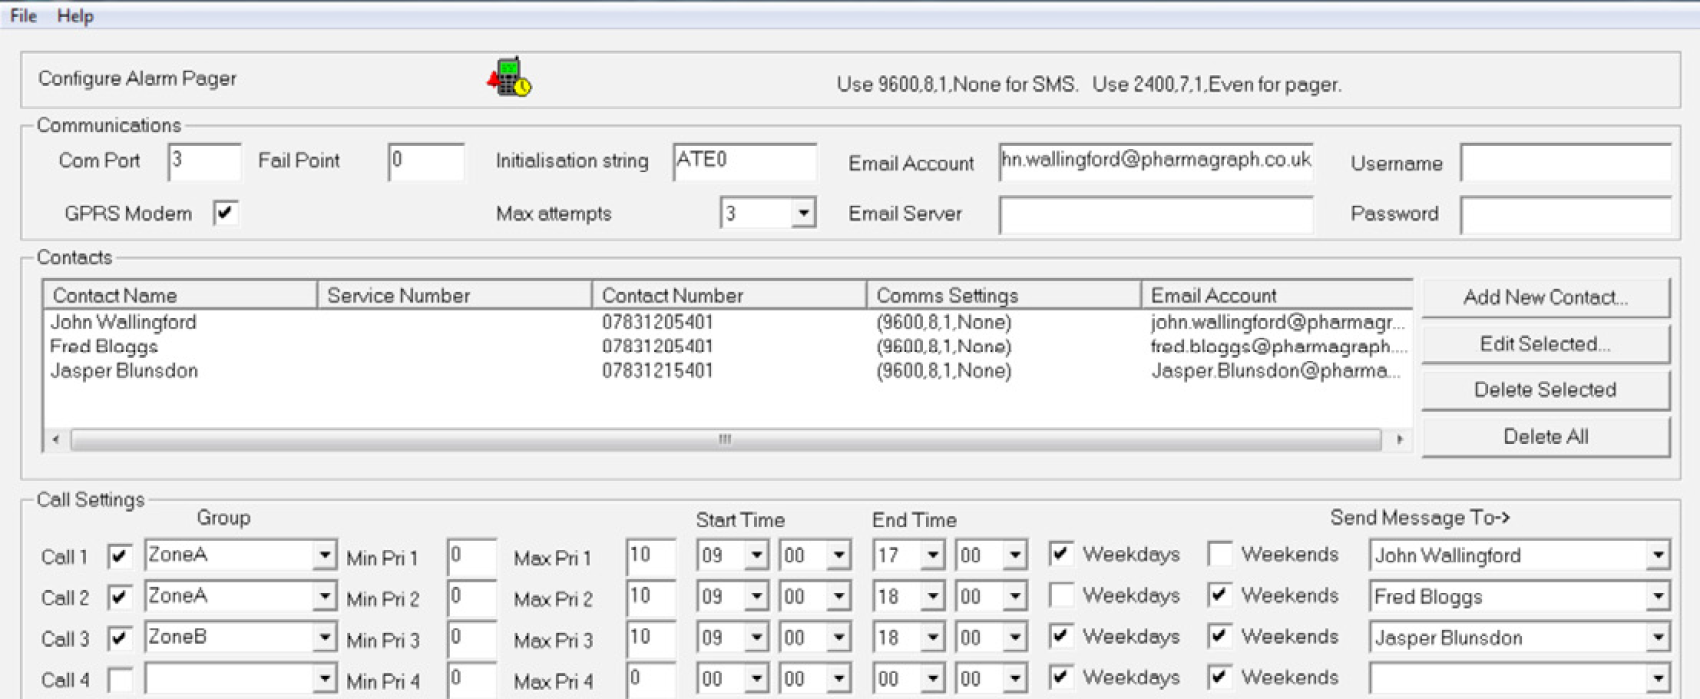
Task: Enable the Call 4 checkbox
Action: click(x=120, y=680)
